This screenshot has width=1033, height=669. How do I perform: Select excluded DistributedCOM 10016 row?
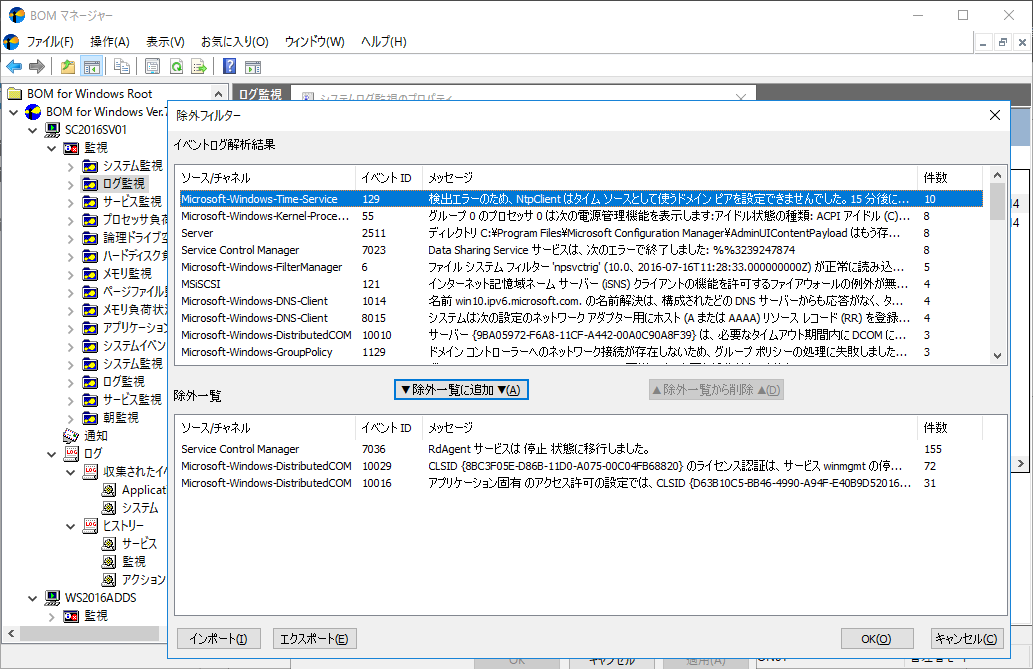[580, 483]
